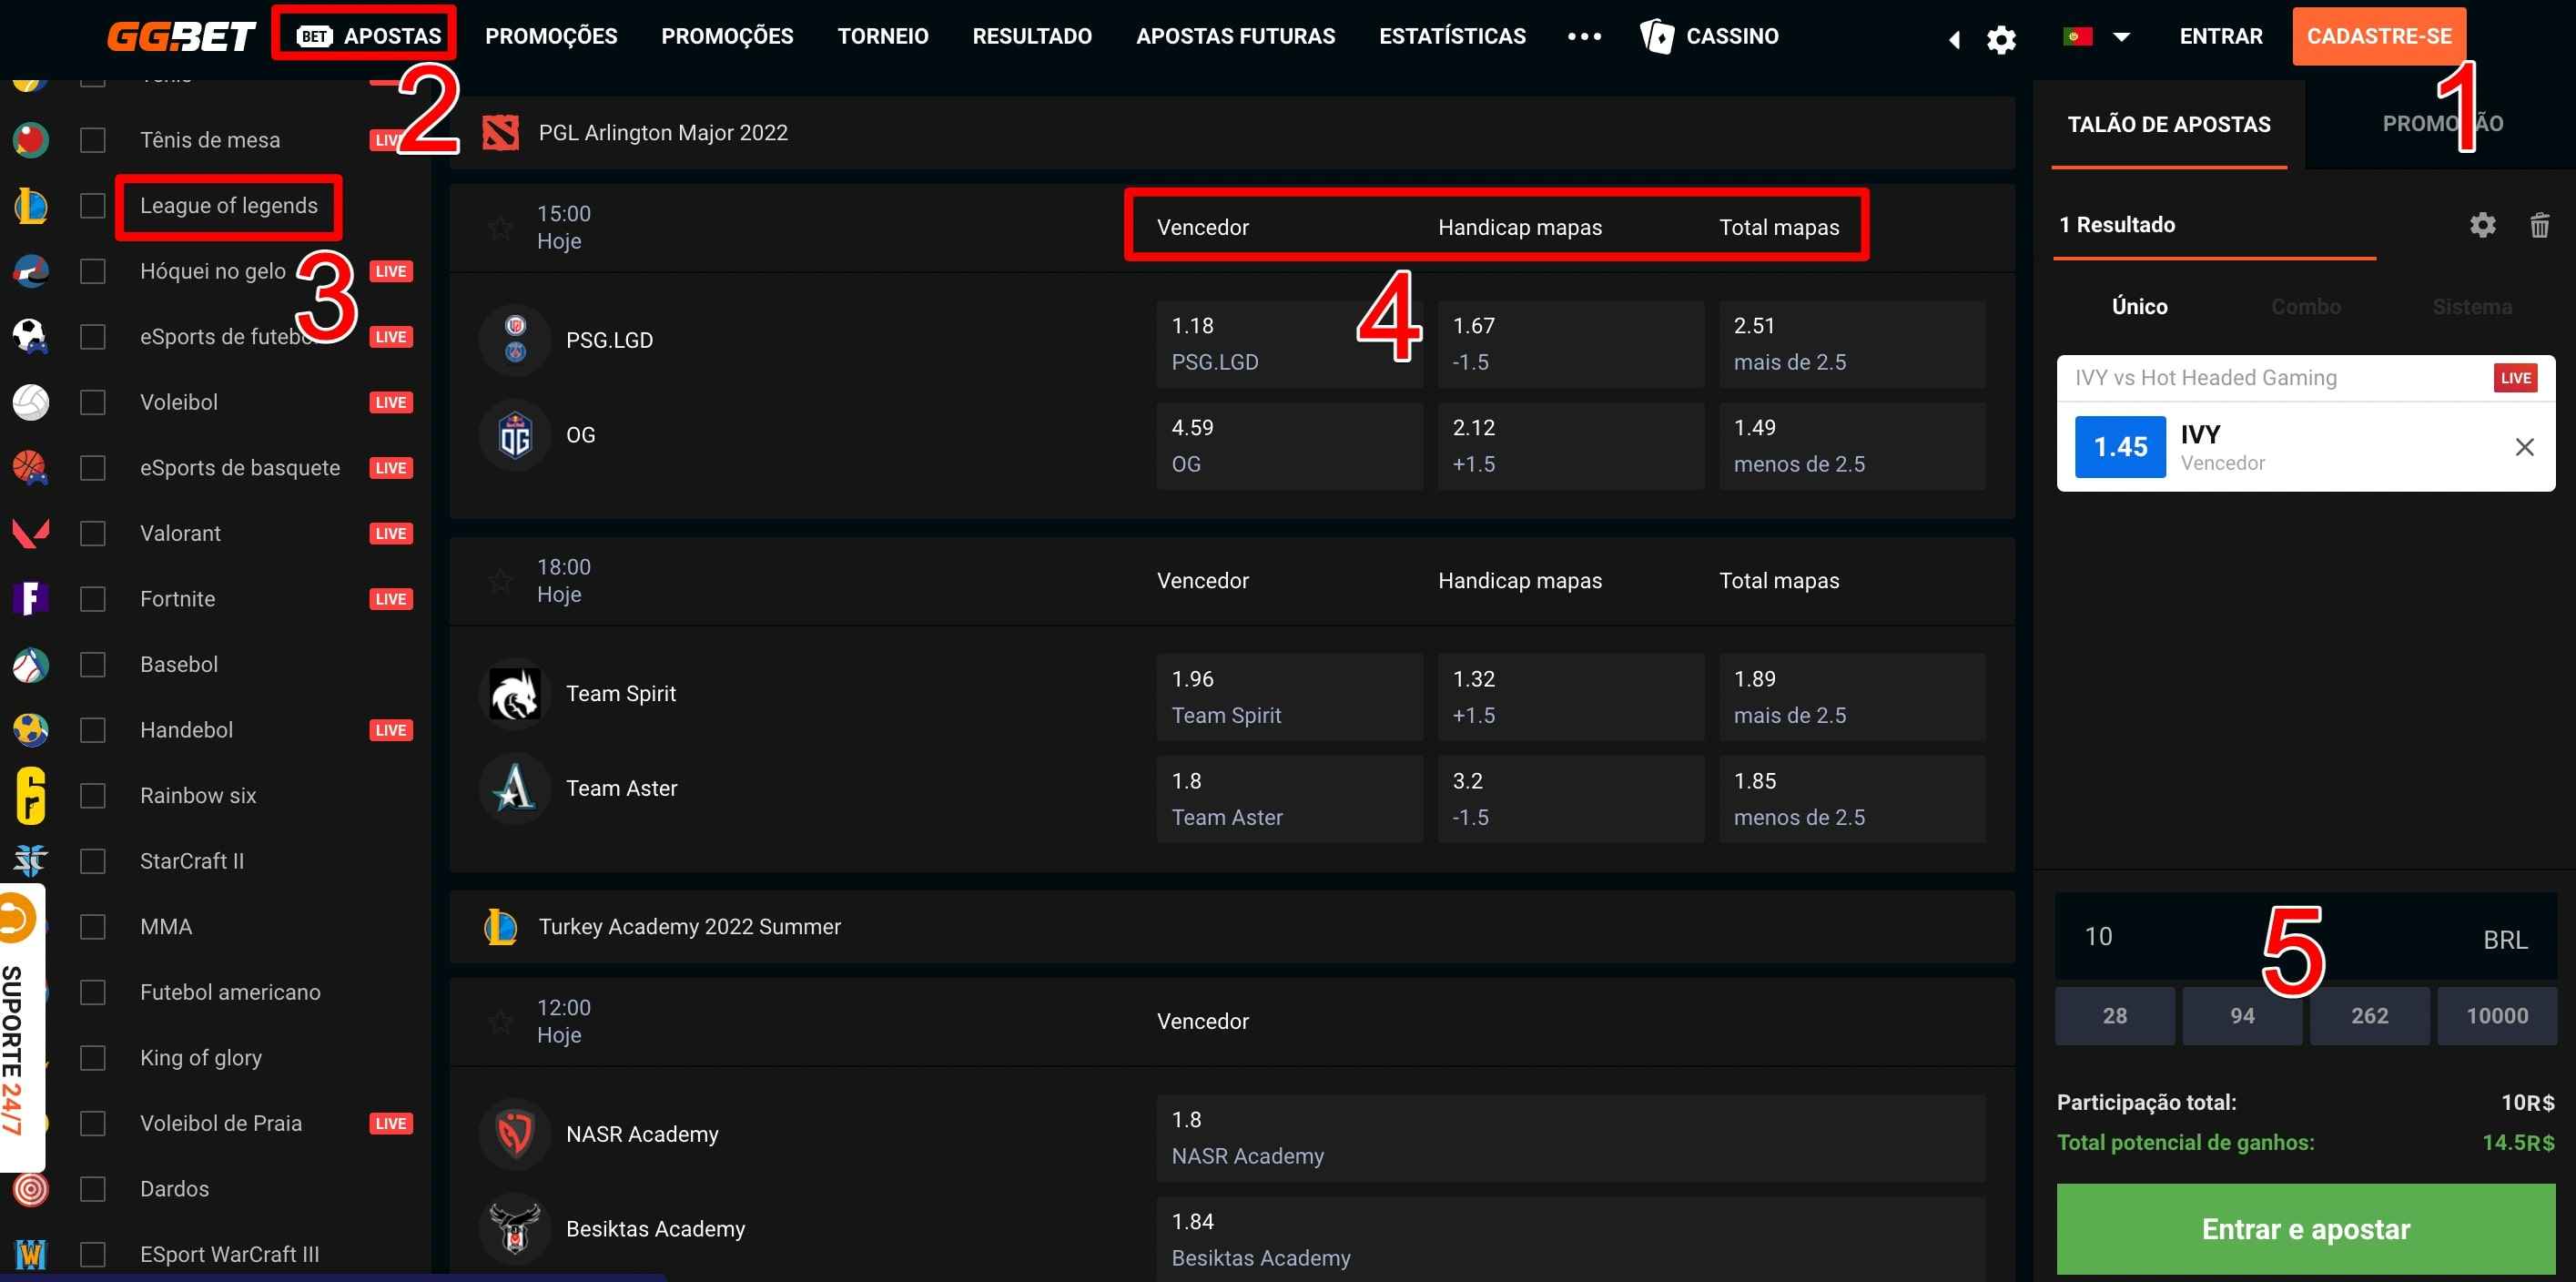
Task: Click the NASR Academy logo
Action: point(515,1133)
